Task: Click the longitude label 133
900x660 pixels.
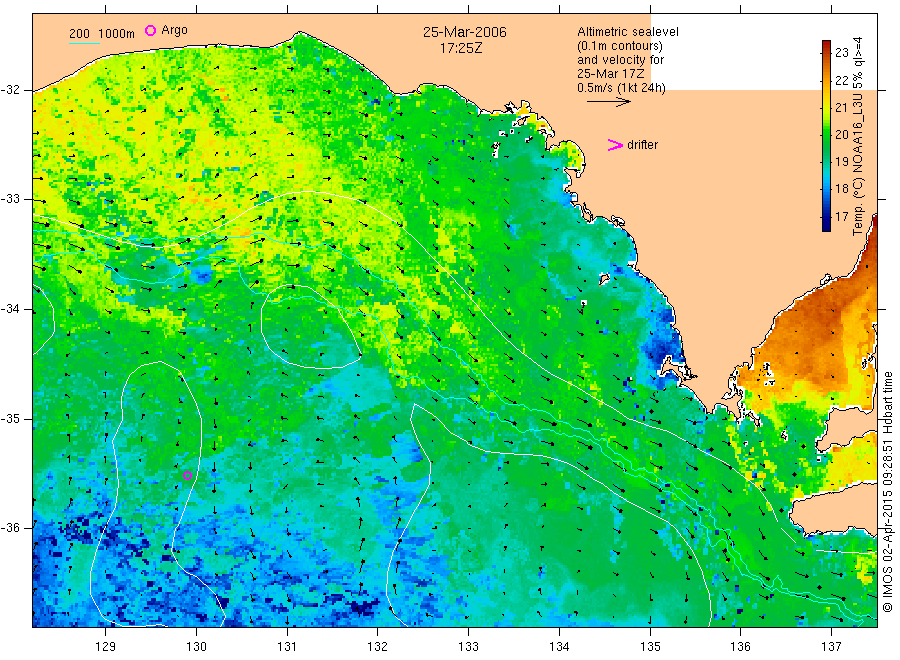Action: pyautogui.click(x=468, y=647)
